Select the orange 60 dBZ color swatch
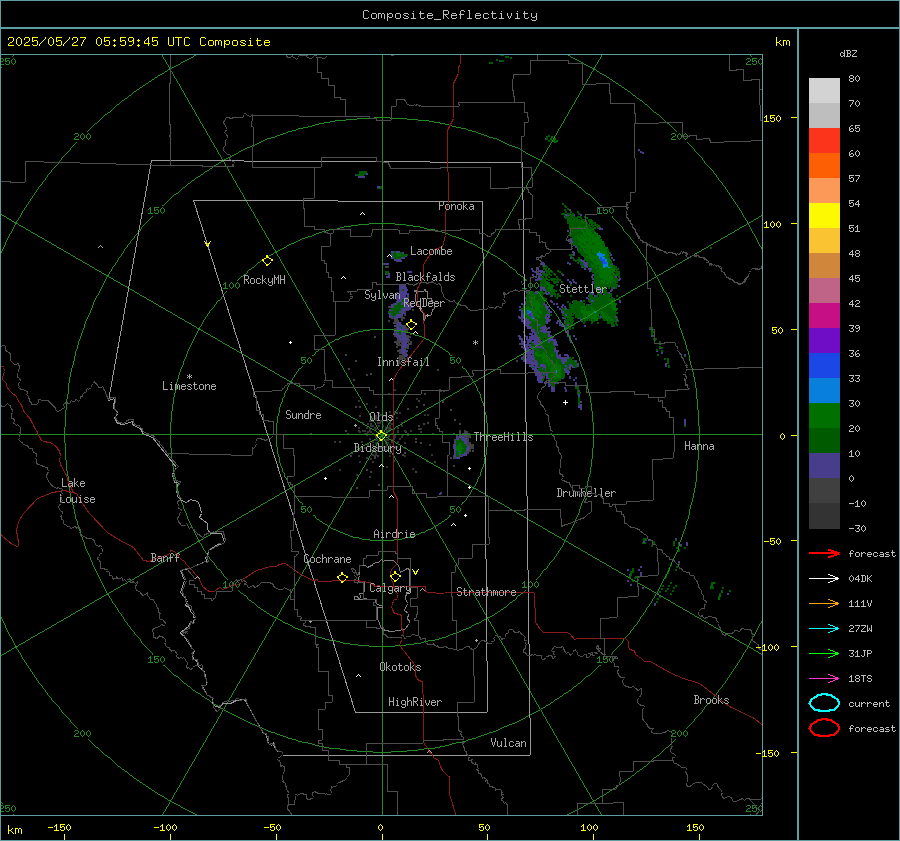900x841 pixels. pos(824,165)
